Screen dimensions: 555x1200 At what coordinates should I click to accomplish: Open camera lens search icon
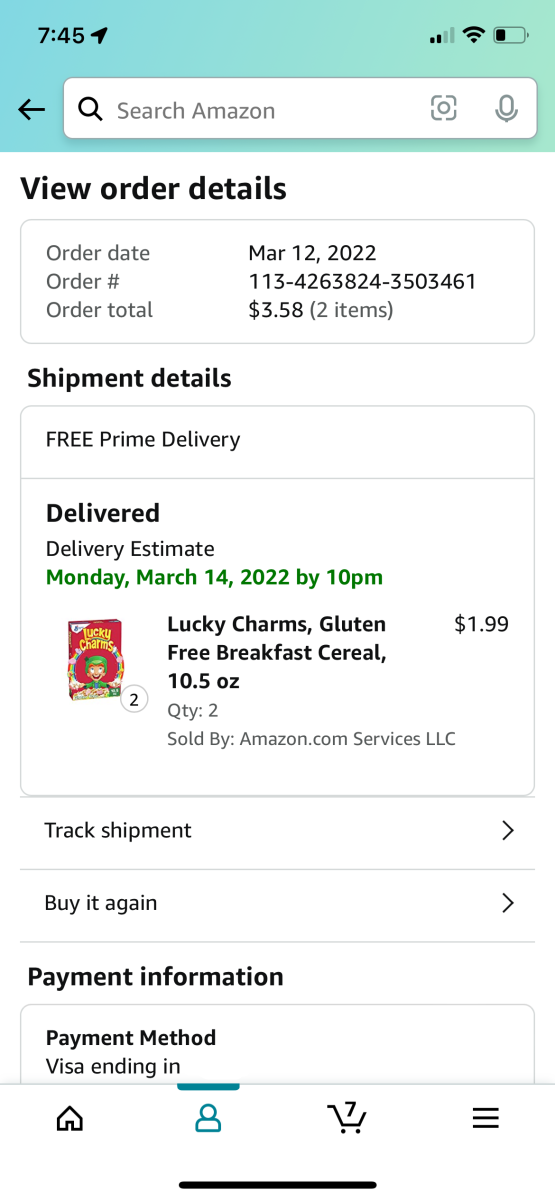click(x=444, y=109)
